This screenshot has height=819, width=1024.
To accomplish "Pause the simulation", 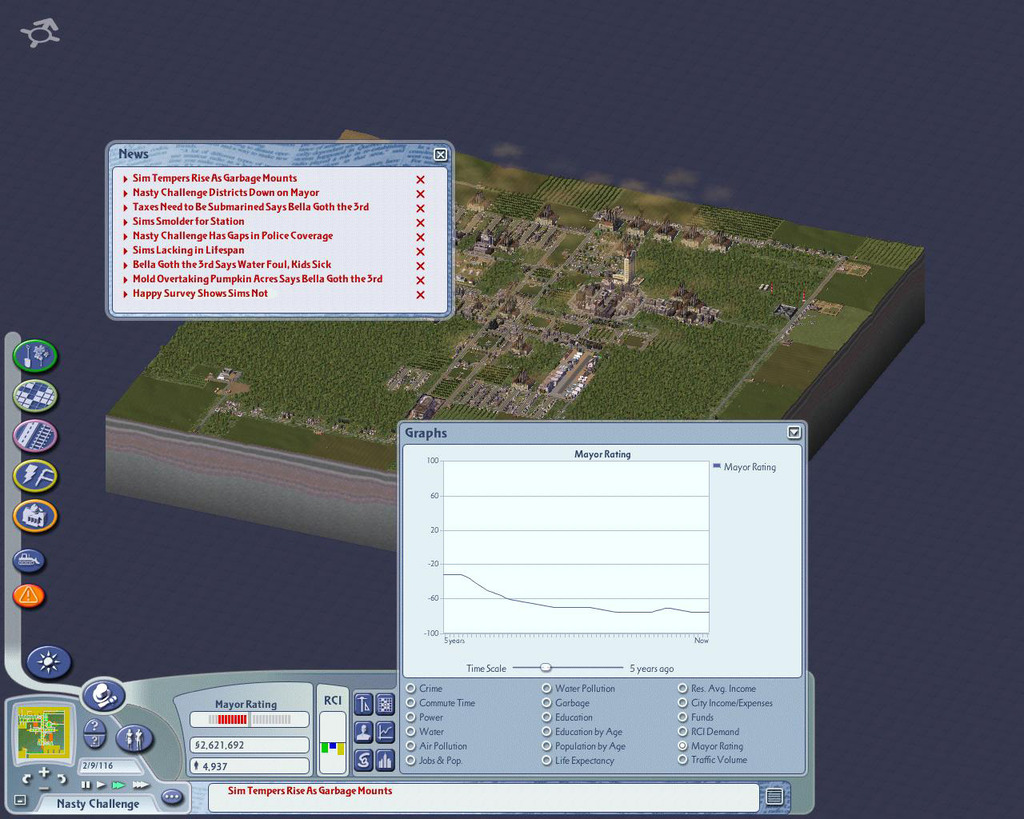I will [86, 784].
